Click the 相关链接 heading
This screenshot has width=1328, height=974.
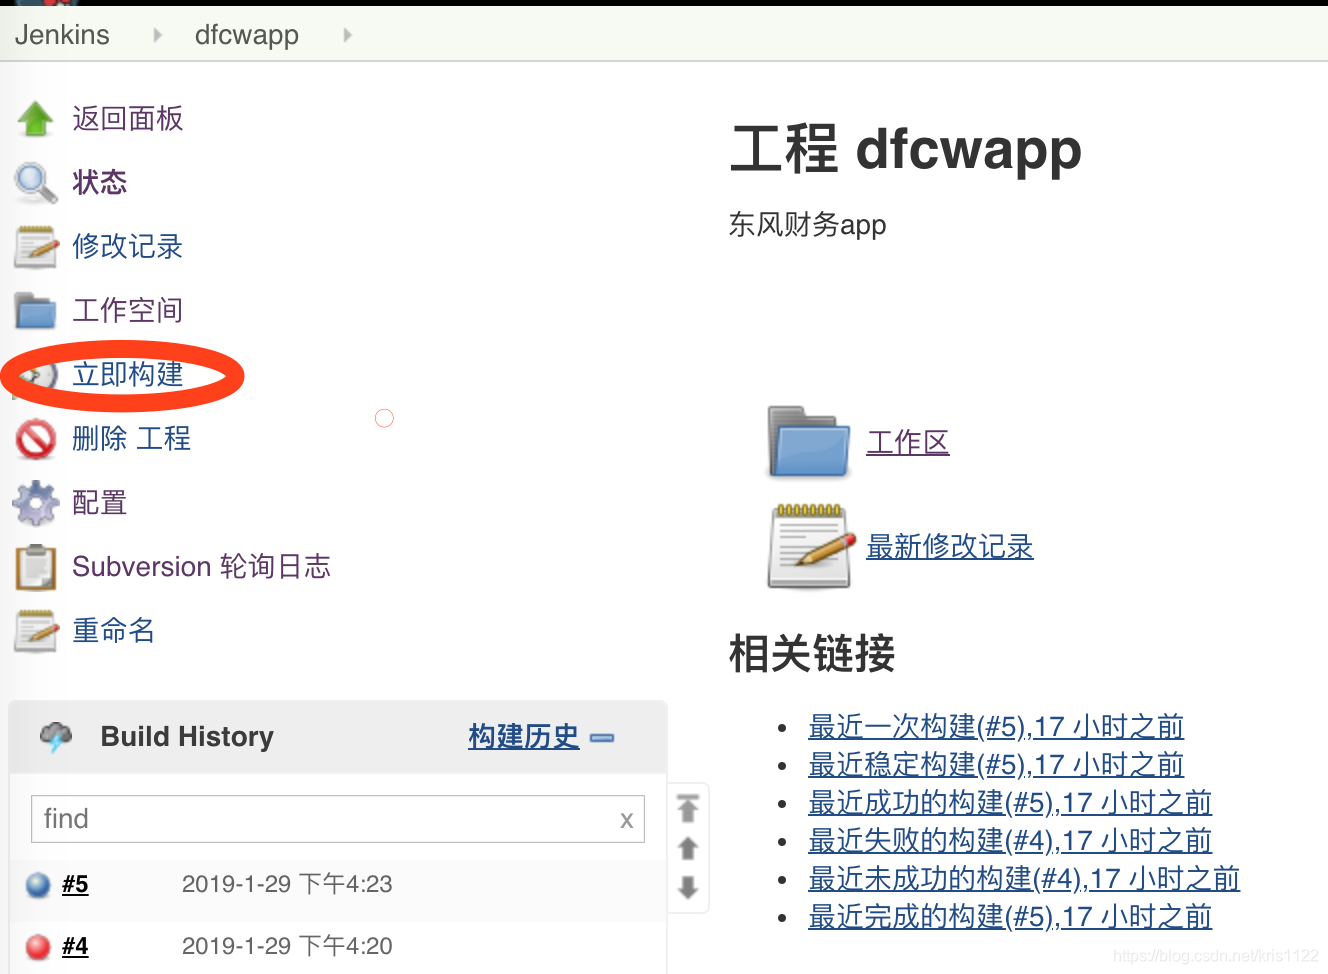pyautogui.click(x=812, y=654)
